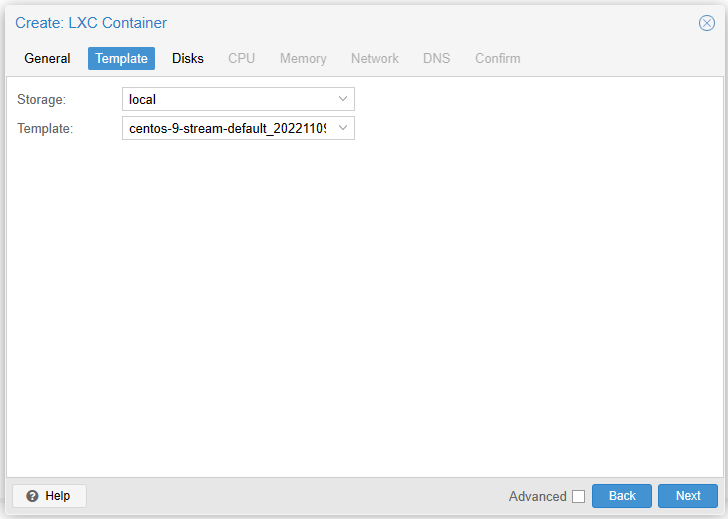
Task: Click the centos-9-stream template field
Action: [227, 128]
